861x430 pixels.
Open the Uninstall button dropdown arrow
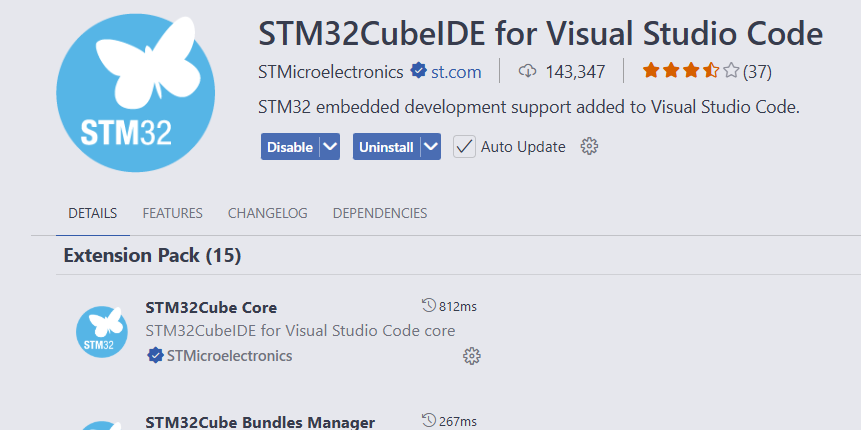[431, 147]
